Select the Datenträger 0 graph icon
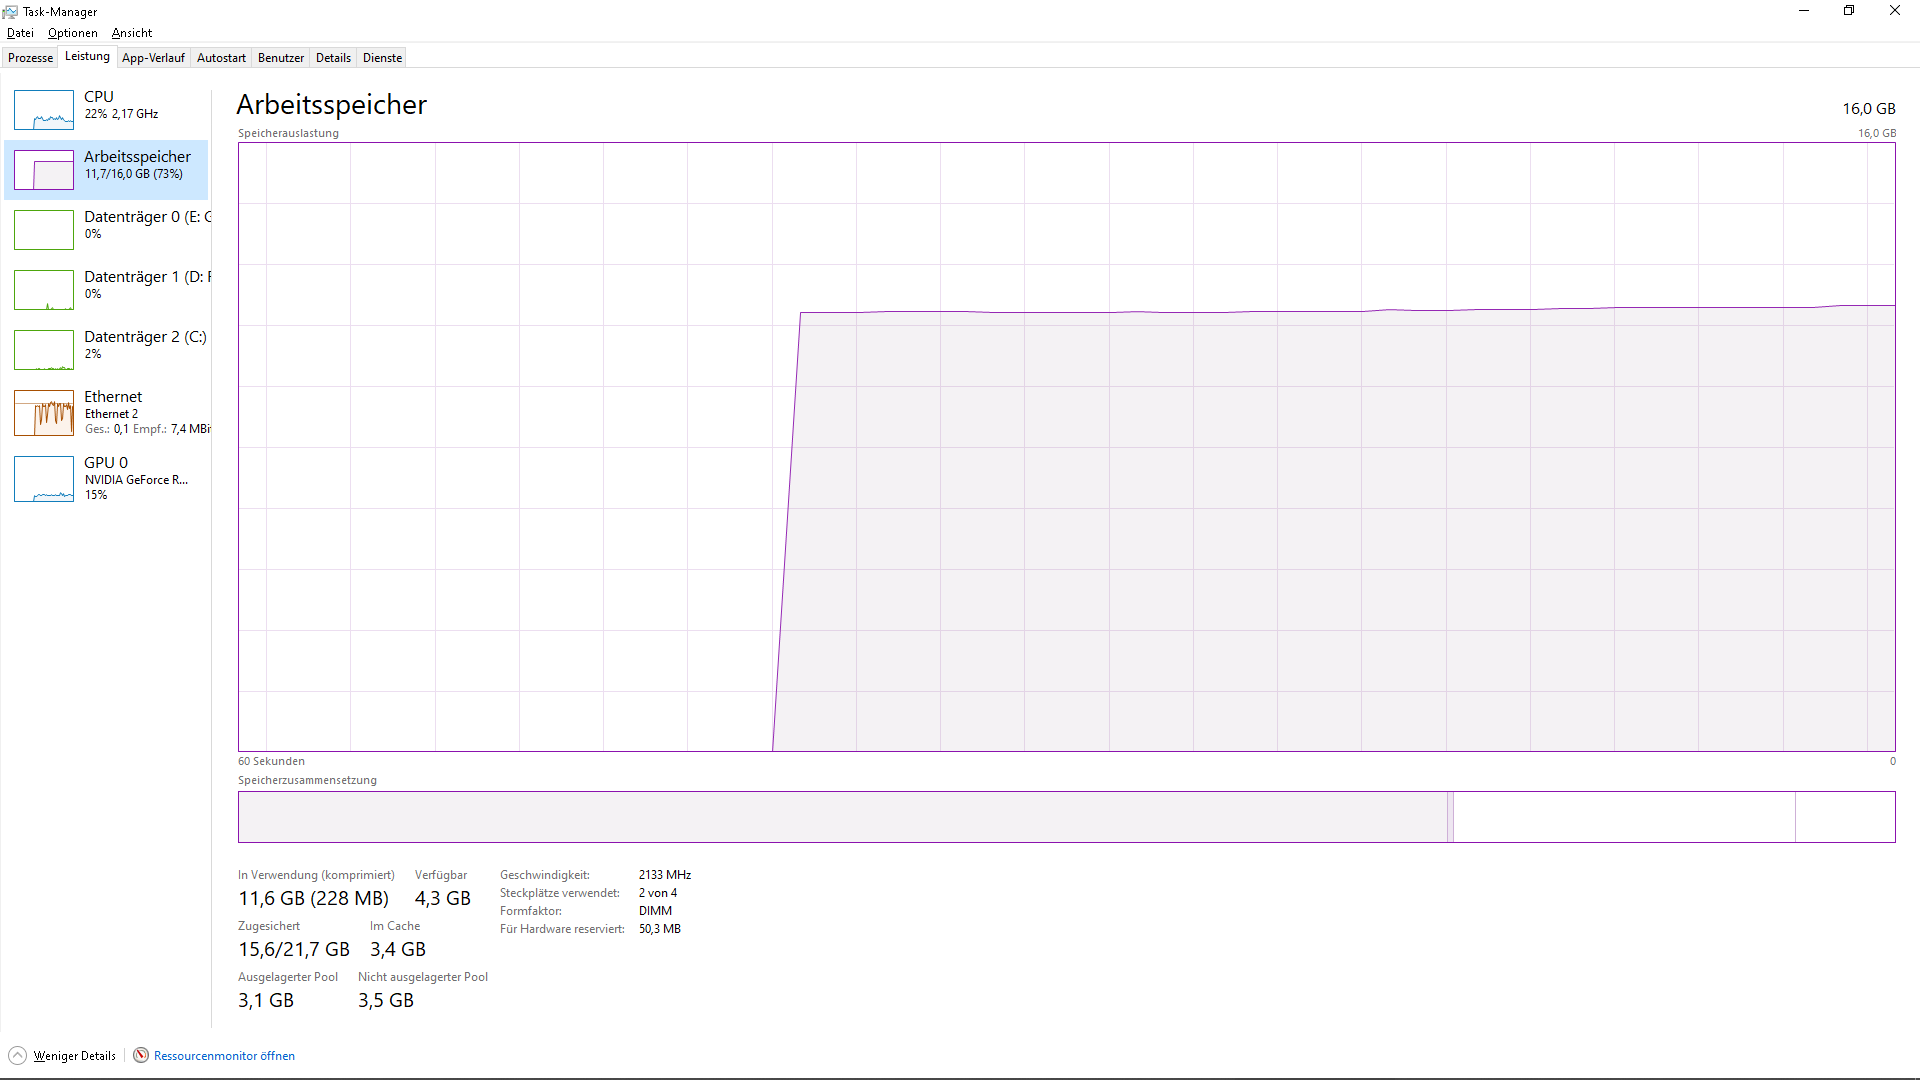Screen dimensions: 1920x1080 [x=44, y=229]
